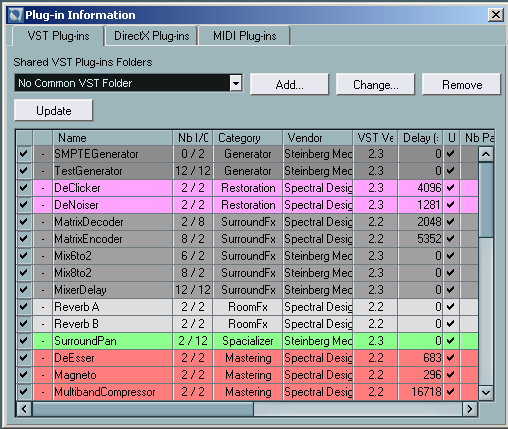This screenshot has width=508, height=429.
Task: Click the vertical scrollbar thumb
Action: click(x=486, y=199)
